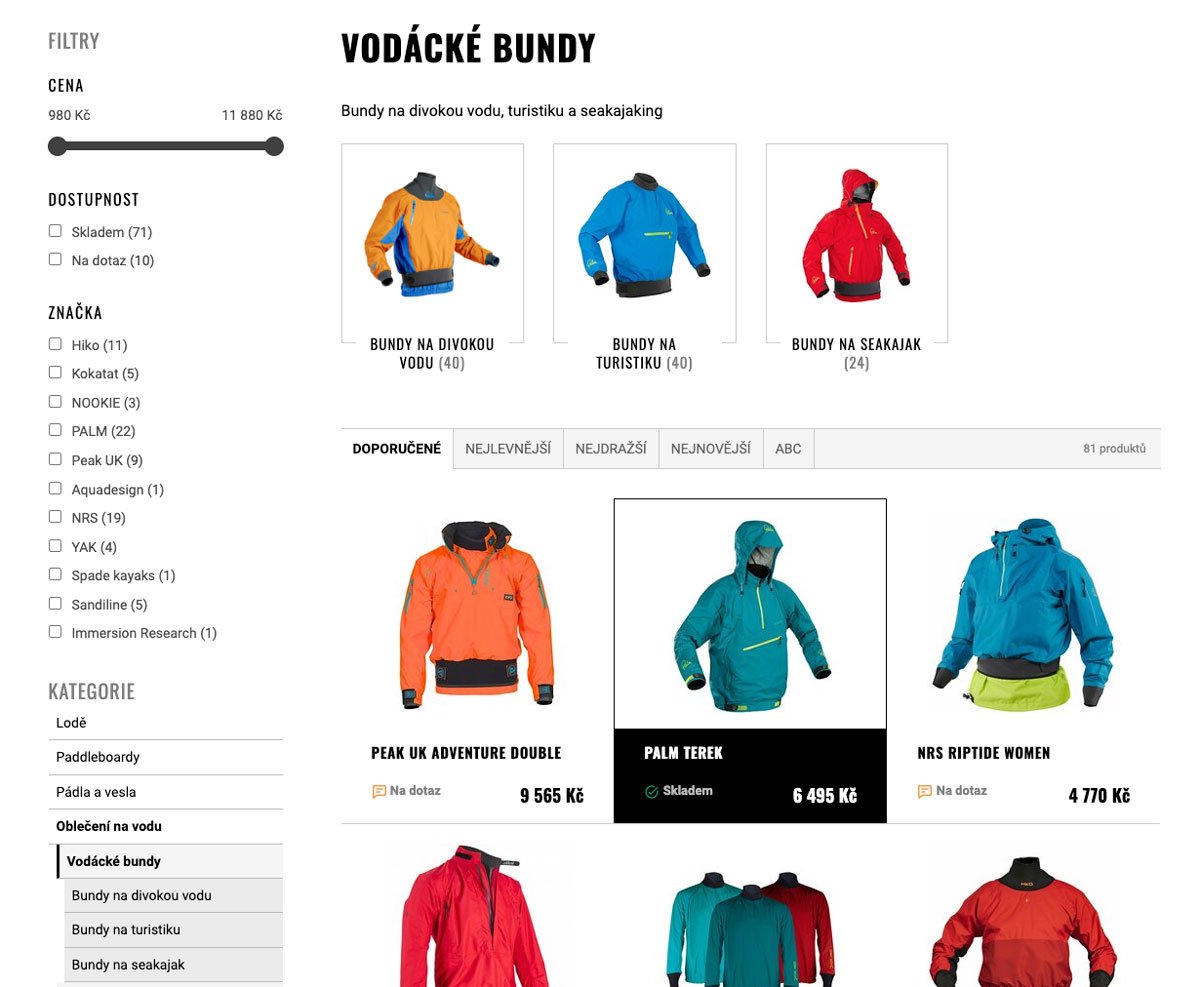Click the right handle of the price slider
The height and width of the screenshot is (987, 1200).
click(x=274, y=147)
